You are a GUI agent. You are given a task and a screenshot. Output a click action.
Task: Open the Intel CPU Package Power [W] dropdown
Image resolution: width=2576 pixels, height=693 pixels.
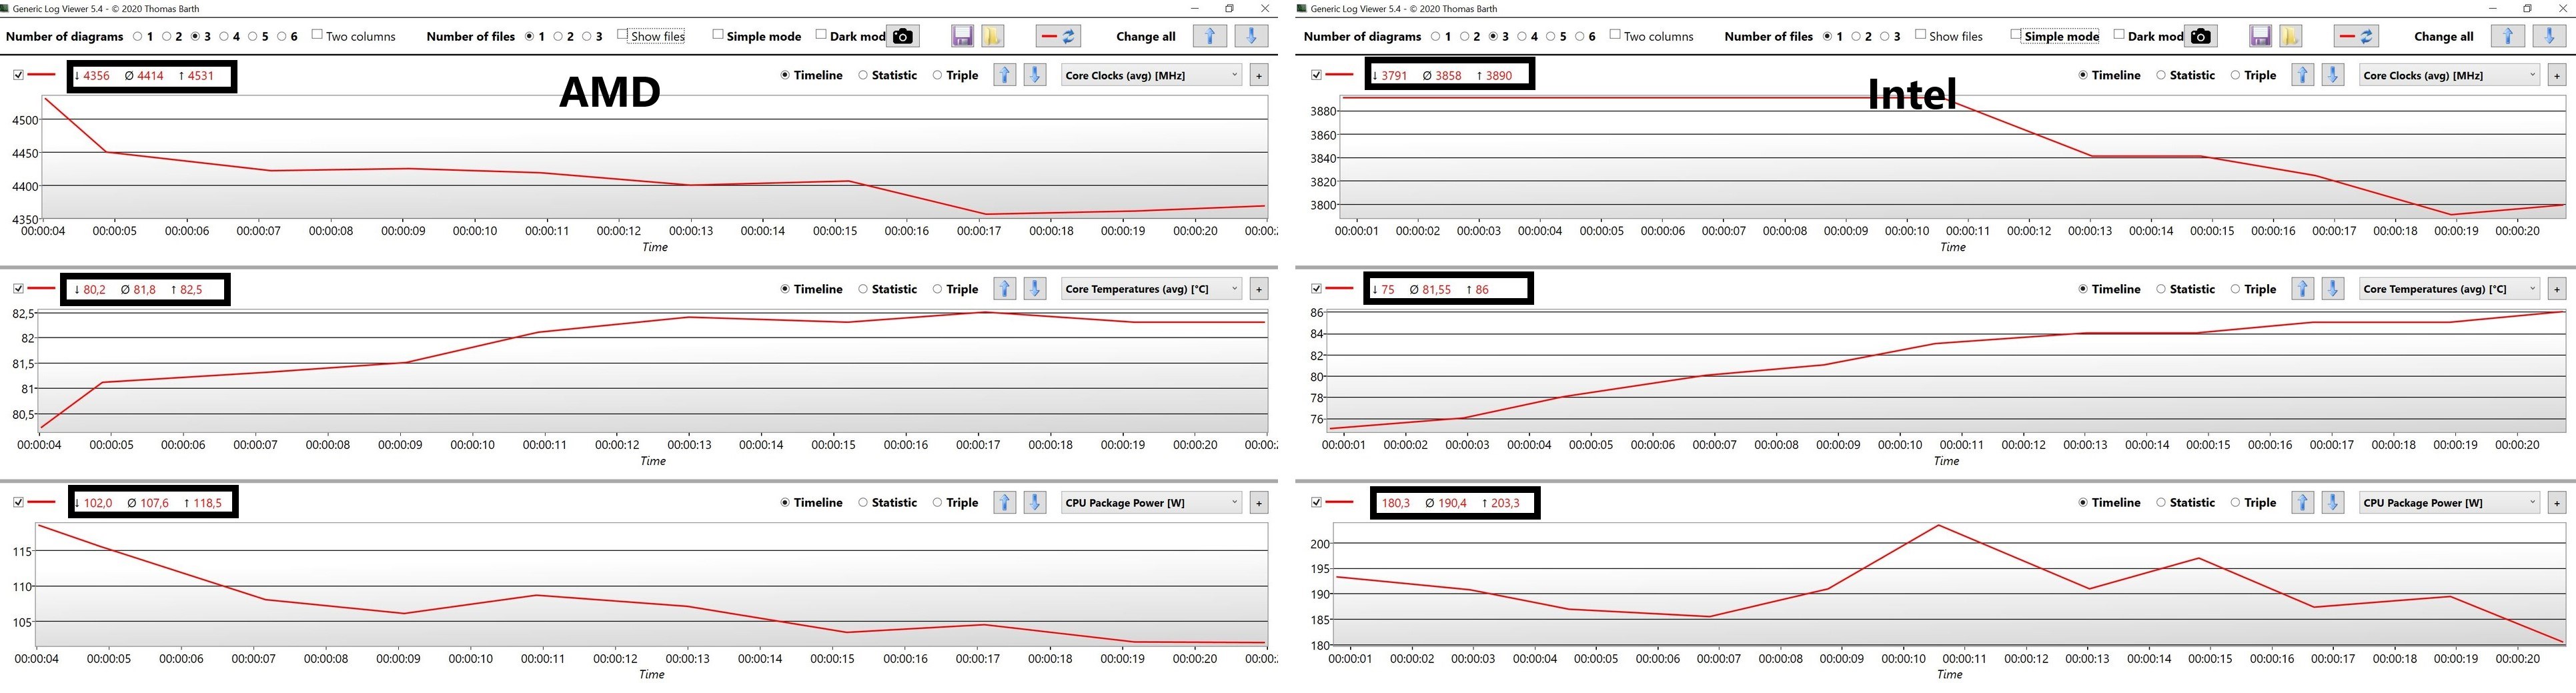(2450, 502)
